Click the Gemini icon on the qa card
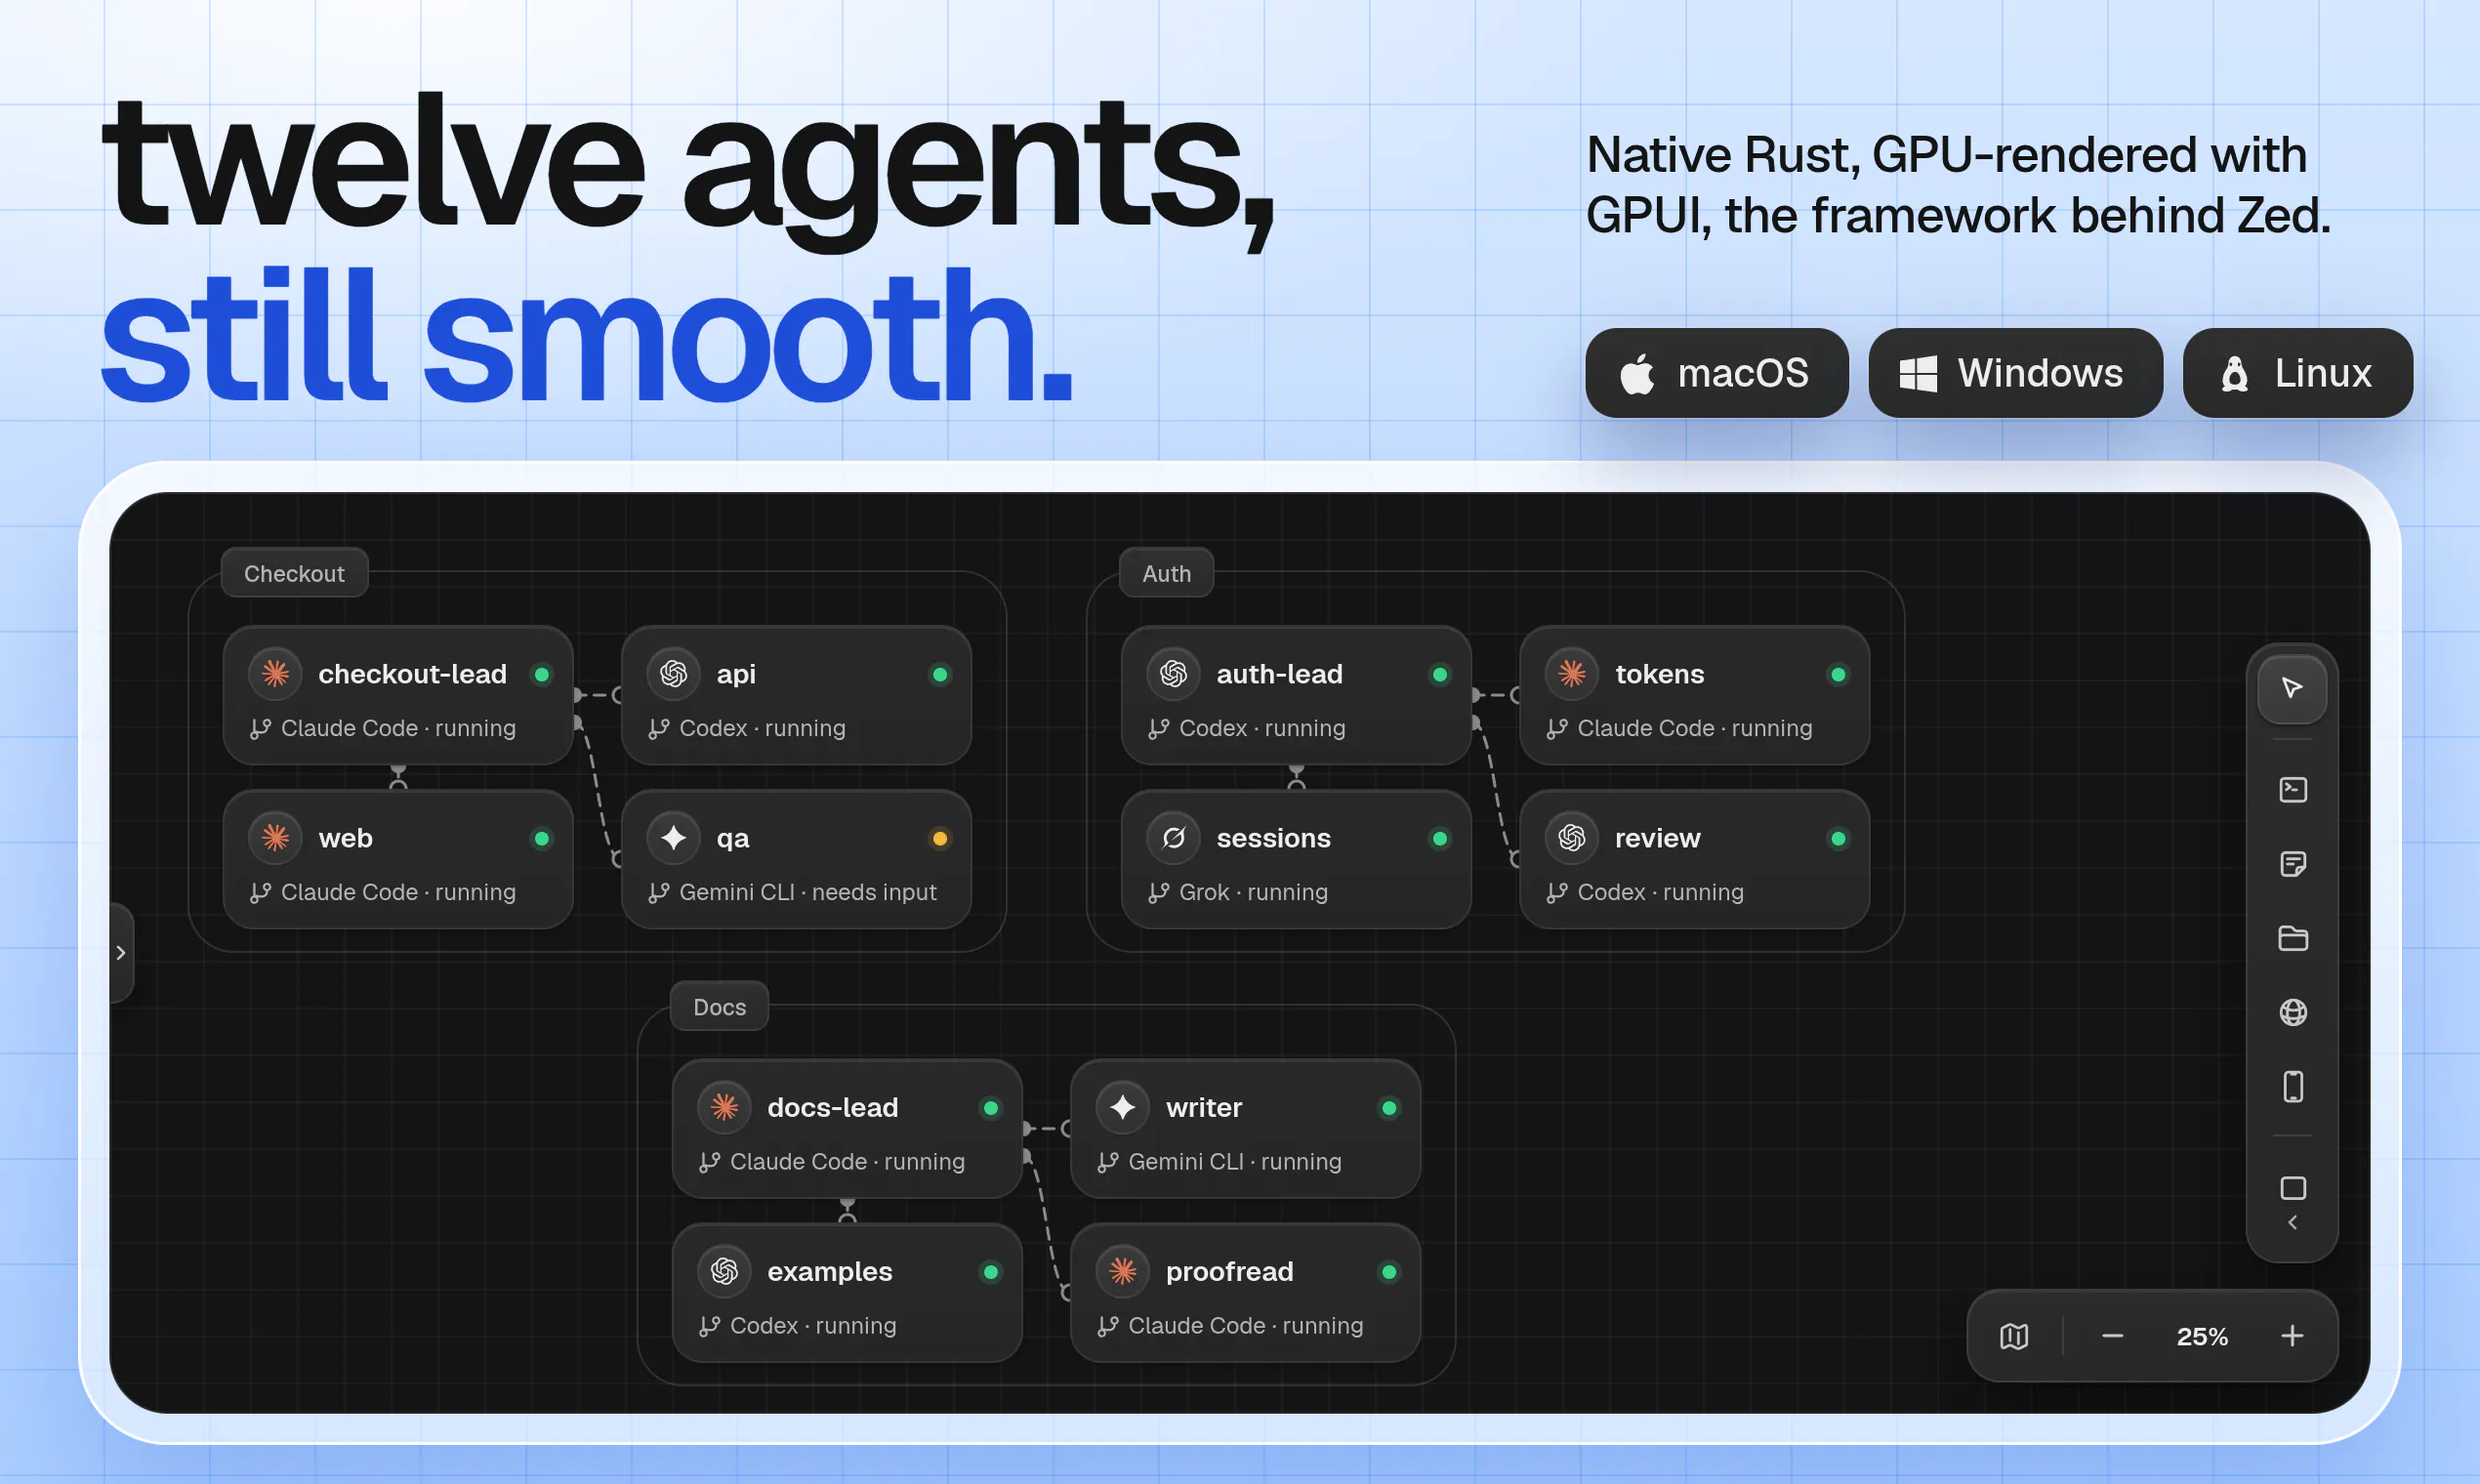Screen dimensions: 2480x1484 [x=673, y=838]
